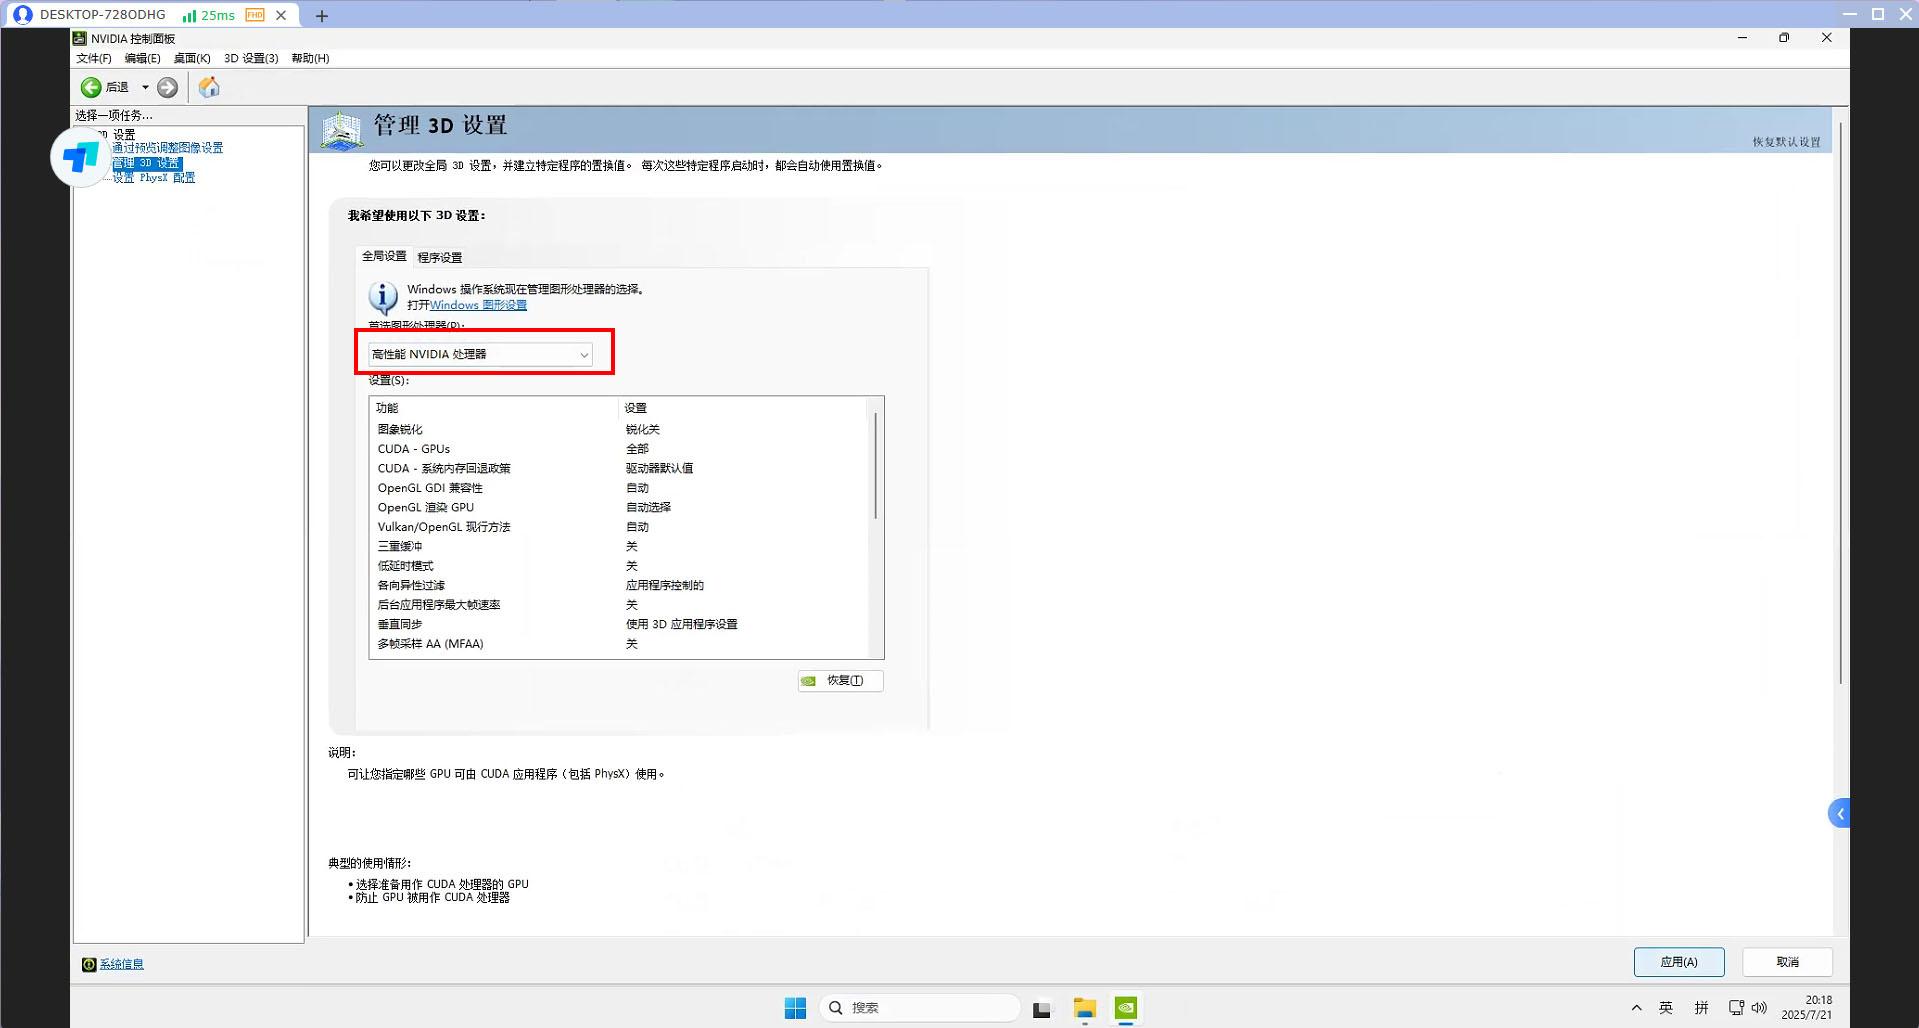Open the 3D 设置(3) menu
1919x1028 pixels.
251,58
